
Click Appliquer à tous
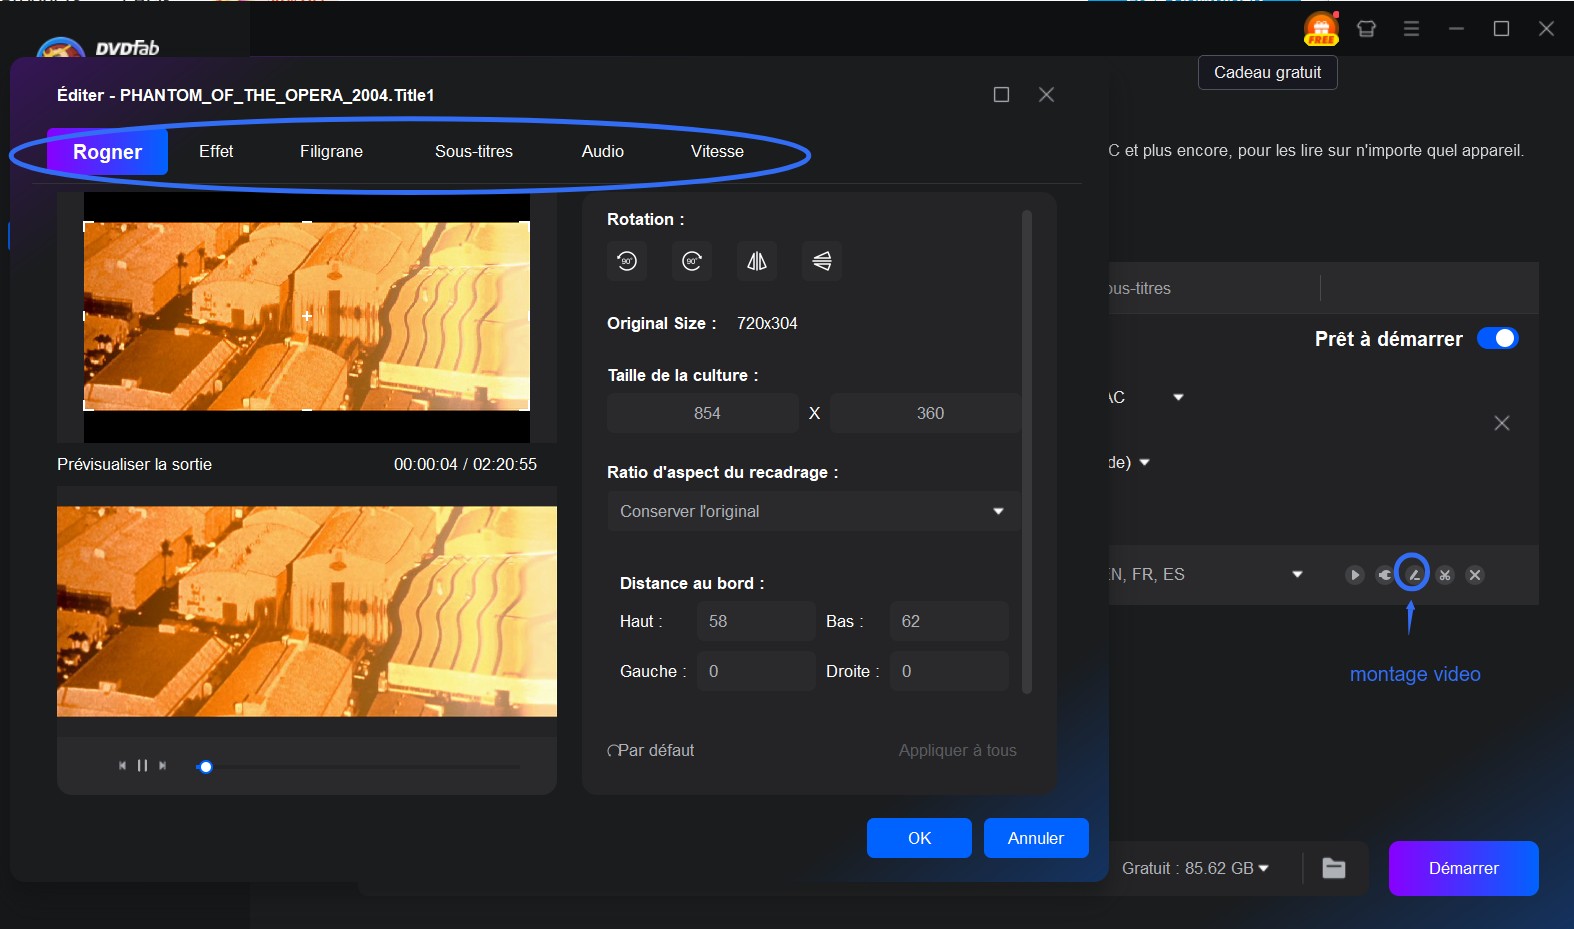(957, 750)
